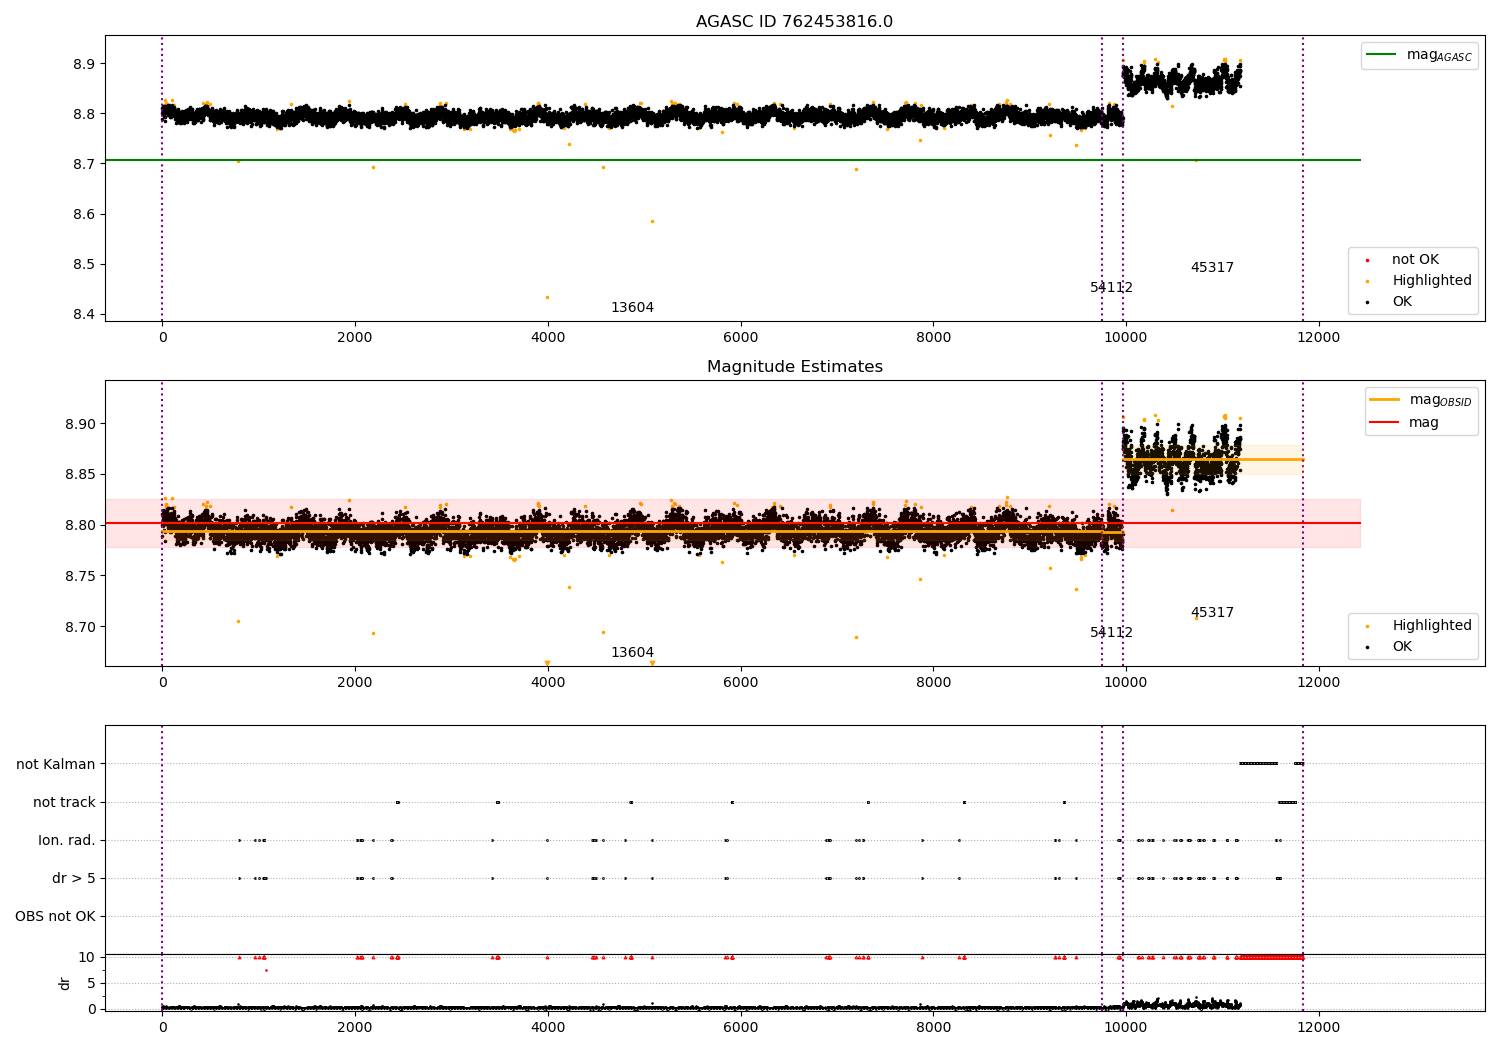1500x1050 pixels.
Task: Click the "8.90" y-tick in Magnitude Estimates plot
Action: (x=81, y=424)
